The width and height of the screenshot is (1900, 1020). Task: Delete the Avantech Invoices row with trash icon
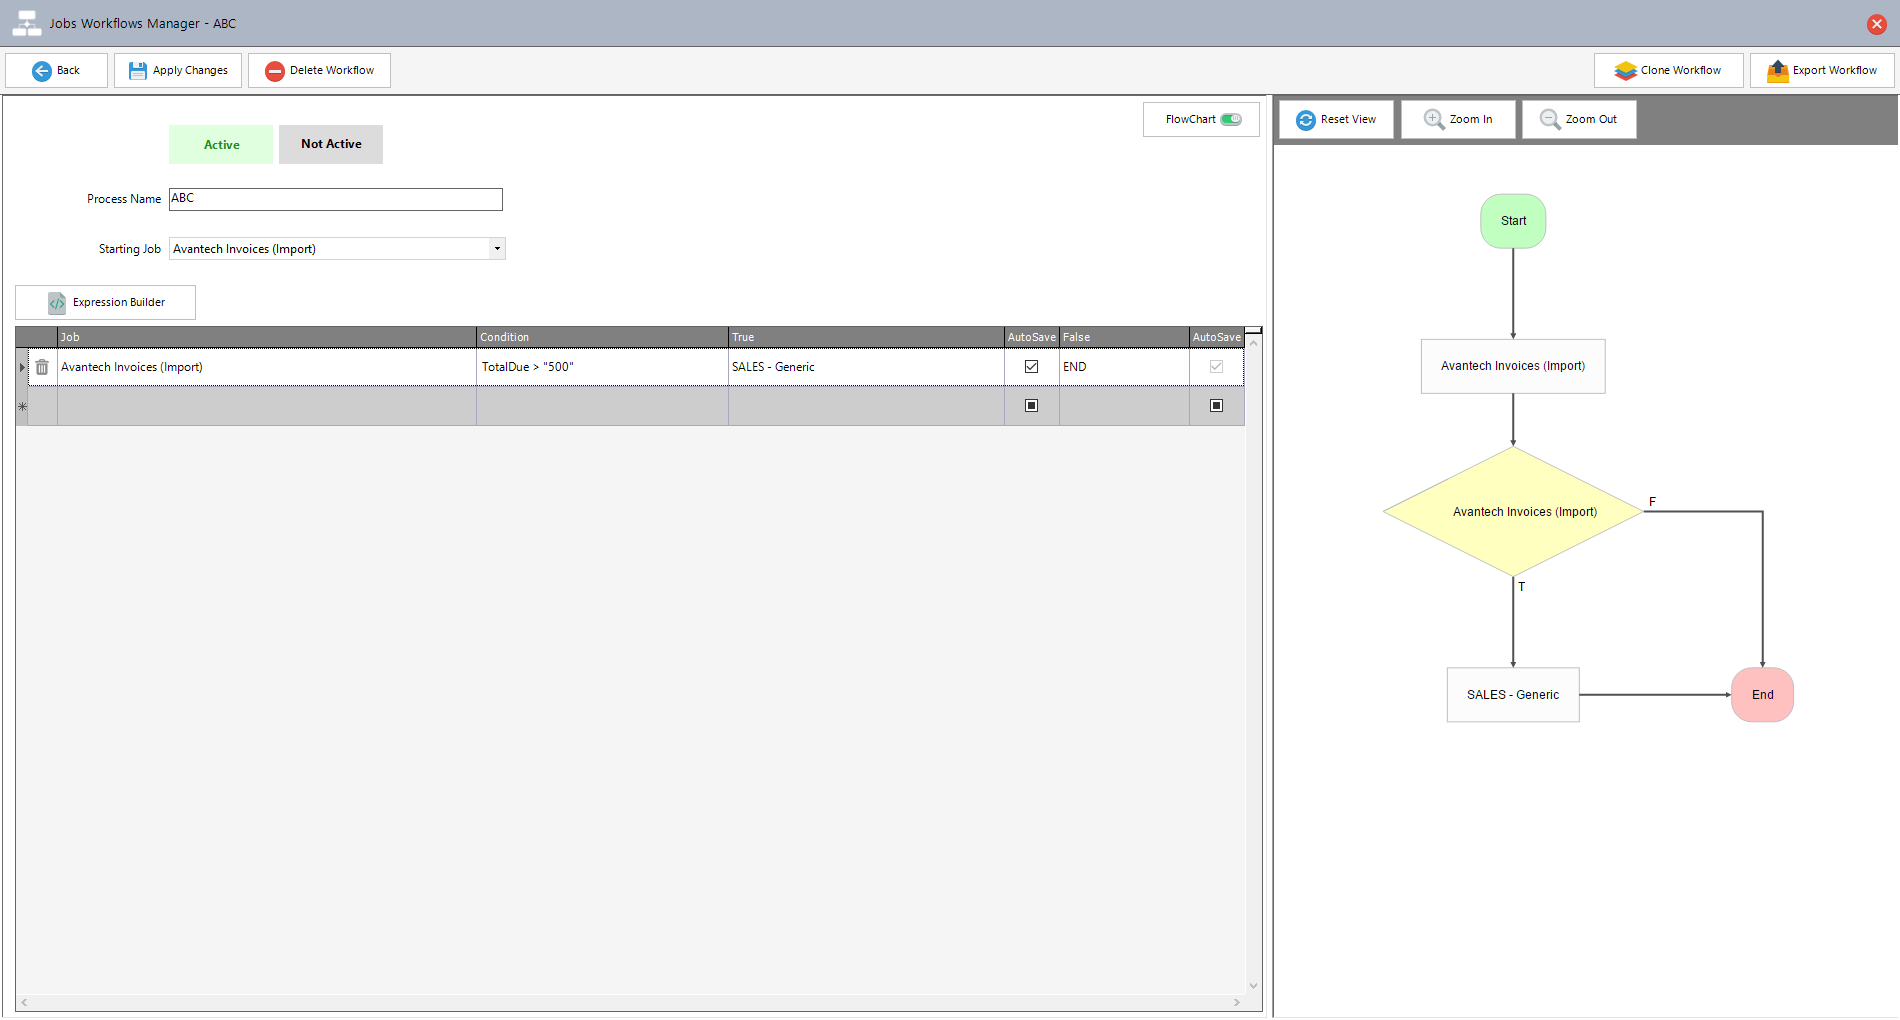tap(42, 367)
